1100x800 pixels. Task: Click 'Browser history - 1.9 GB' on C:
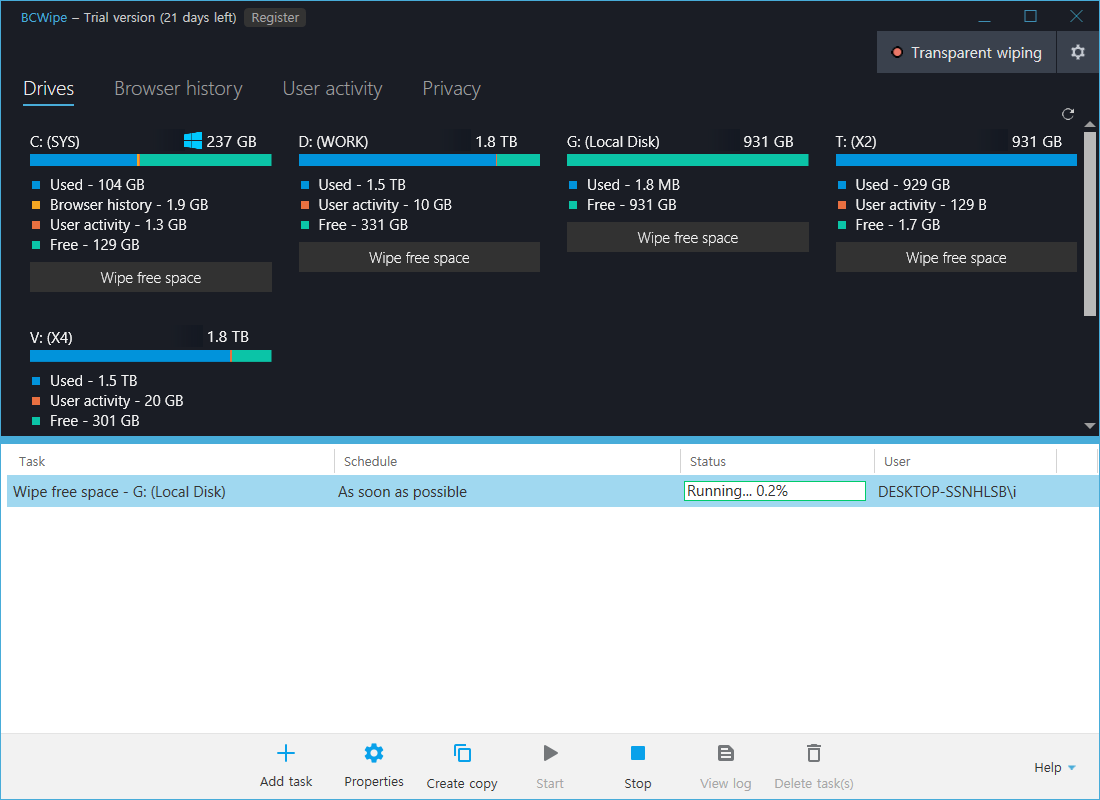coord(129,205)
